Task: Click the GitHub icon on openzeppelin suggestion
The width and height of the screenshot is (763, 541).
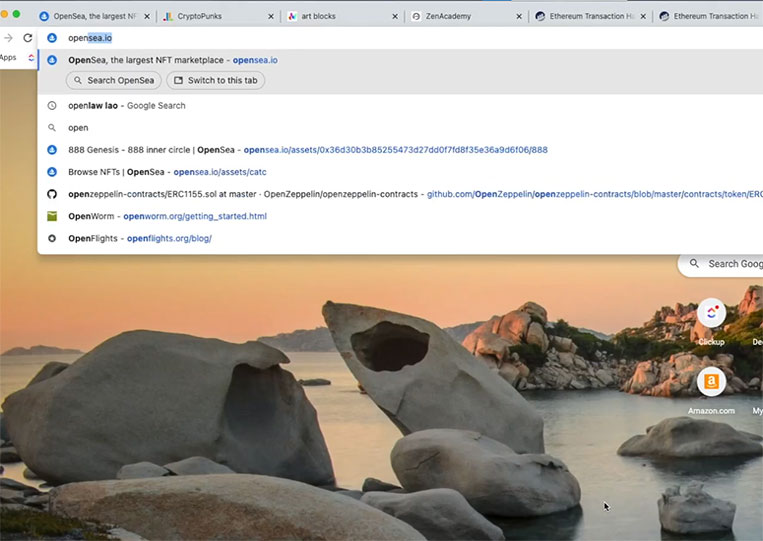Action: [x=52, y=194]
